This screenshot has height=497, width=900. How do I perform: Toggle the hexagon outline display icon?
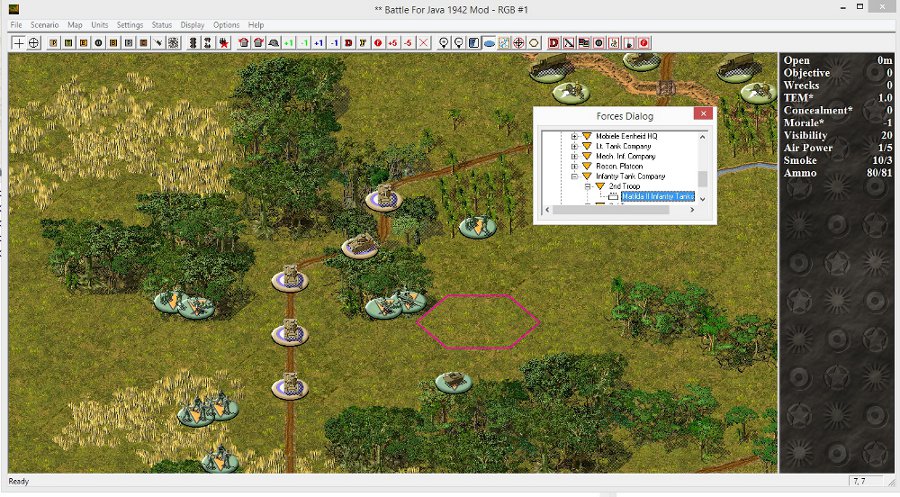(534, 43)
